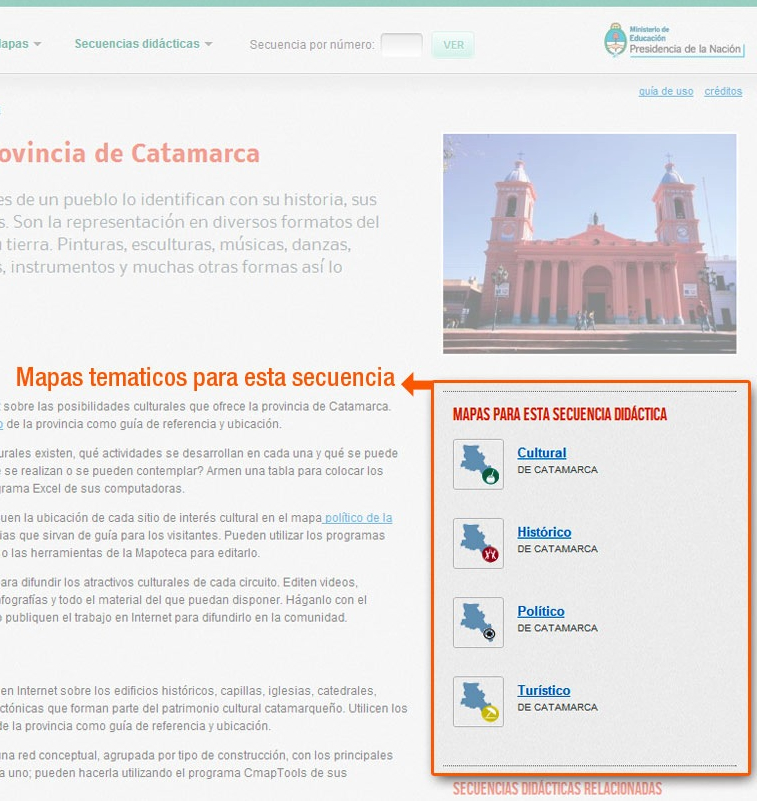Image resolution: width=757 pixels, height=801 pixels.
Task: Follow the Histórico map link
Action: [x=544, y=532]
